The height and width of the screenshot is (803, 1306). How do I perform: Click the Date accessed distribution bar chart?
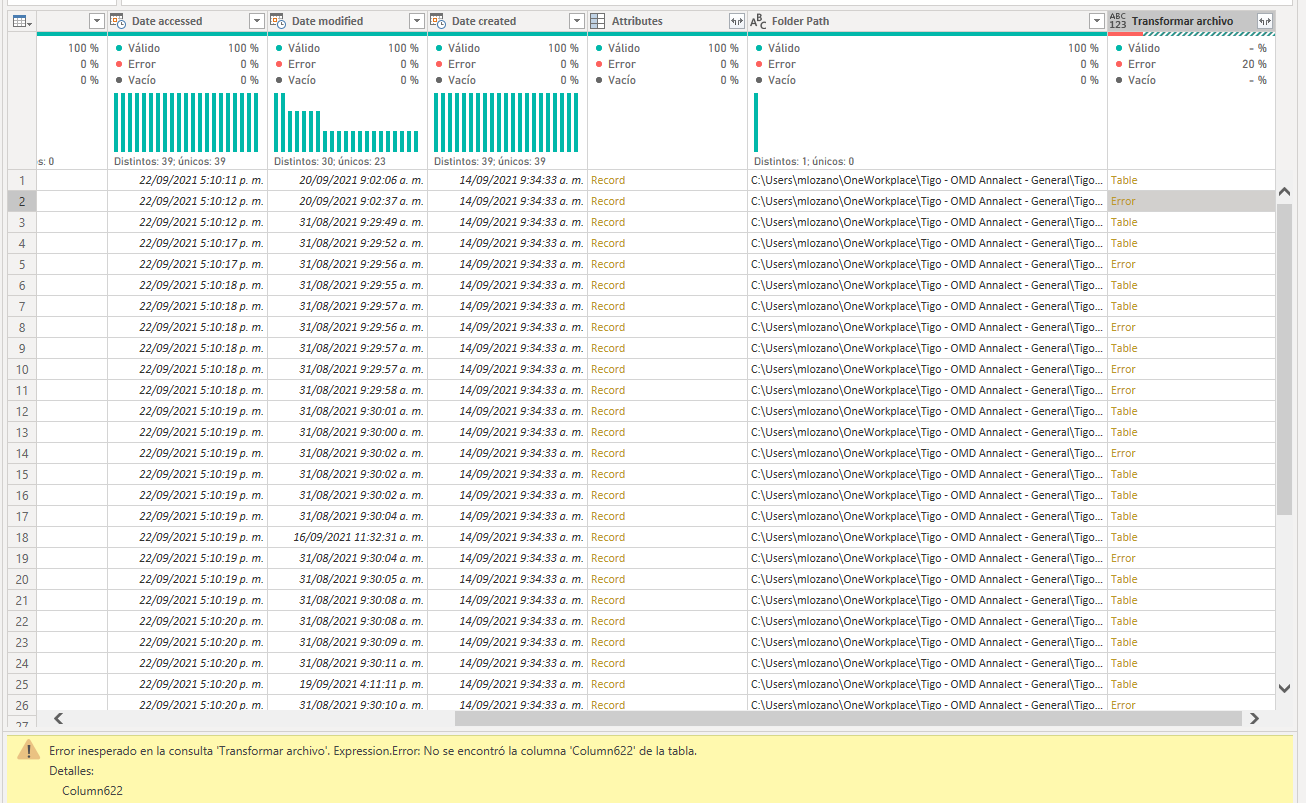click(187, 122)
